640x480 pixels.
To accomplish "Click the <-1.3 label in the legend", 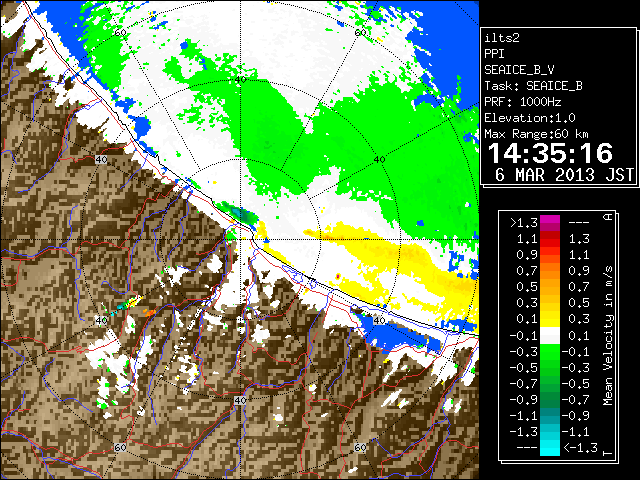I will pyautogui.click(x=580, y=447).
